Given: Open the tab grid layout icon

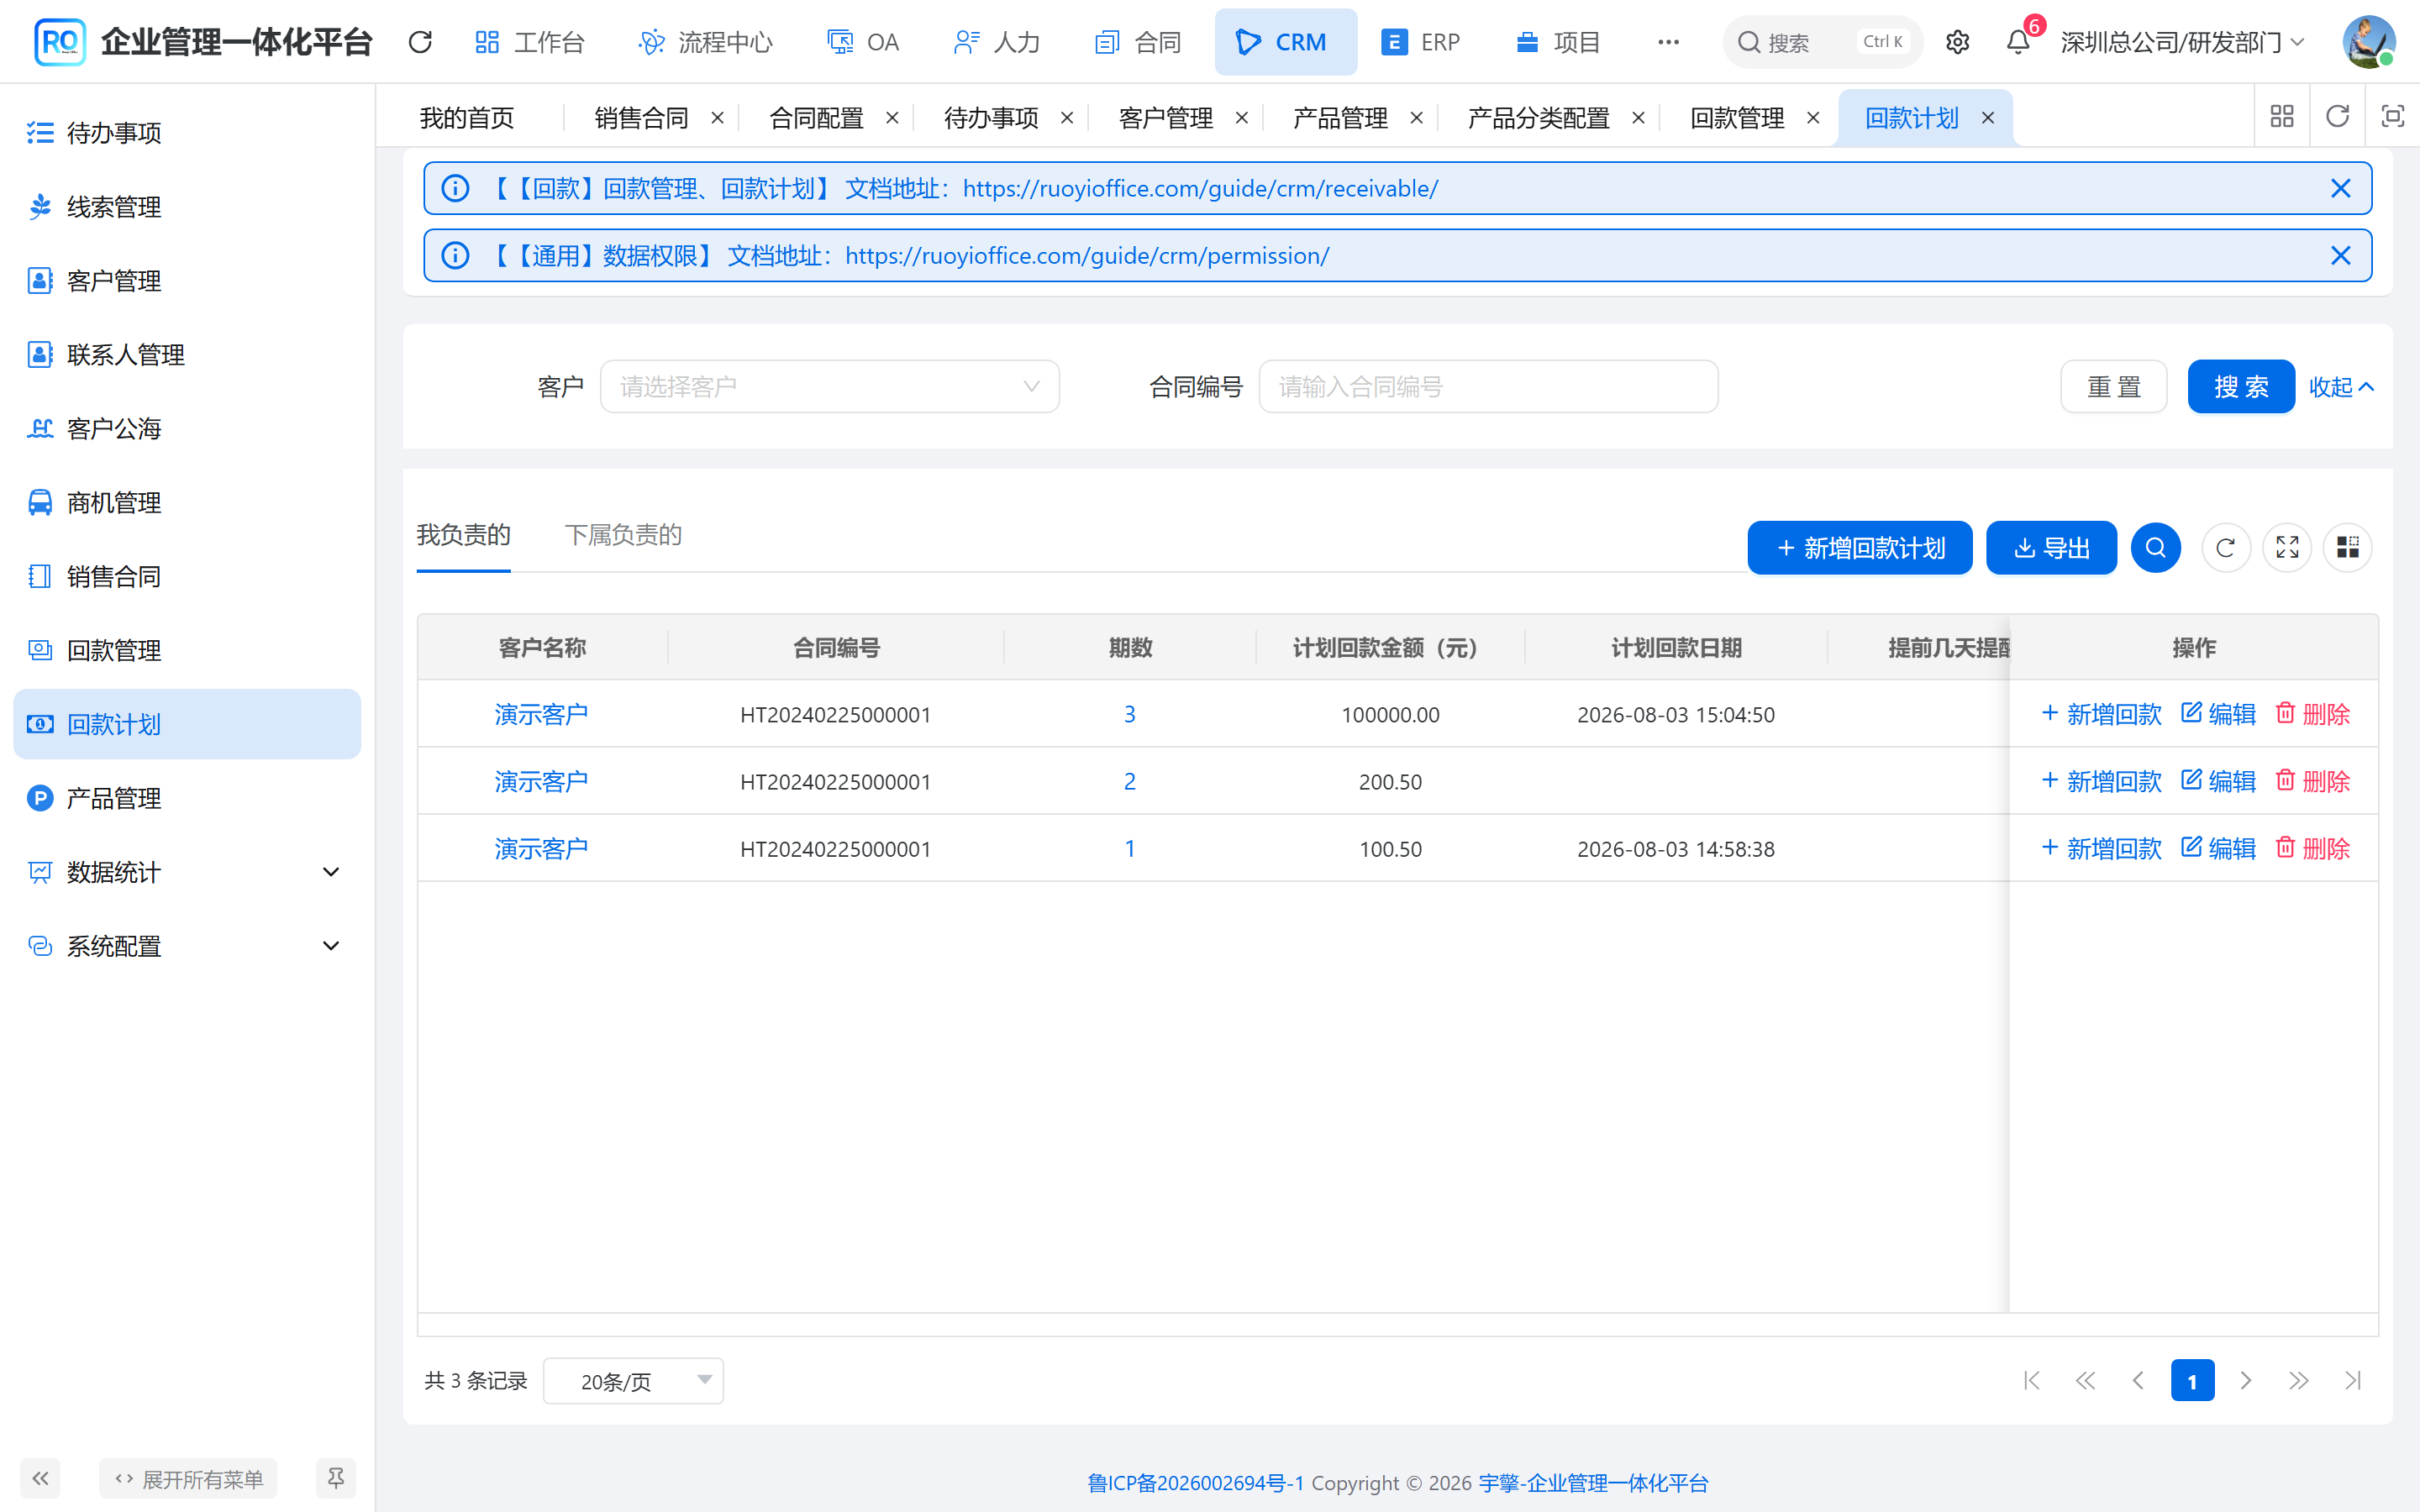Looking at the screenshot, I should 2282,117.
